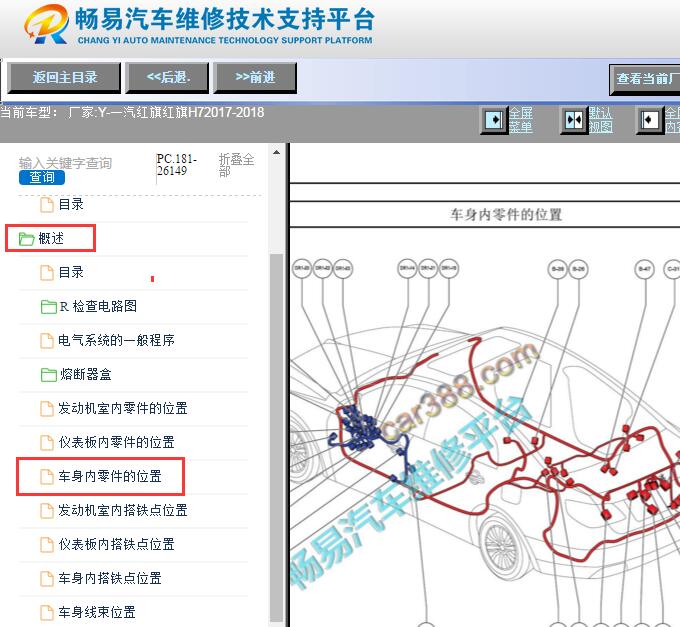Click the menu panel vertical scrollbar thumb
Viewport: 680px width, 627px height.
276,438
